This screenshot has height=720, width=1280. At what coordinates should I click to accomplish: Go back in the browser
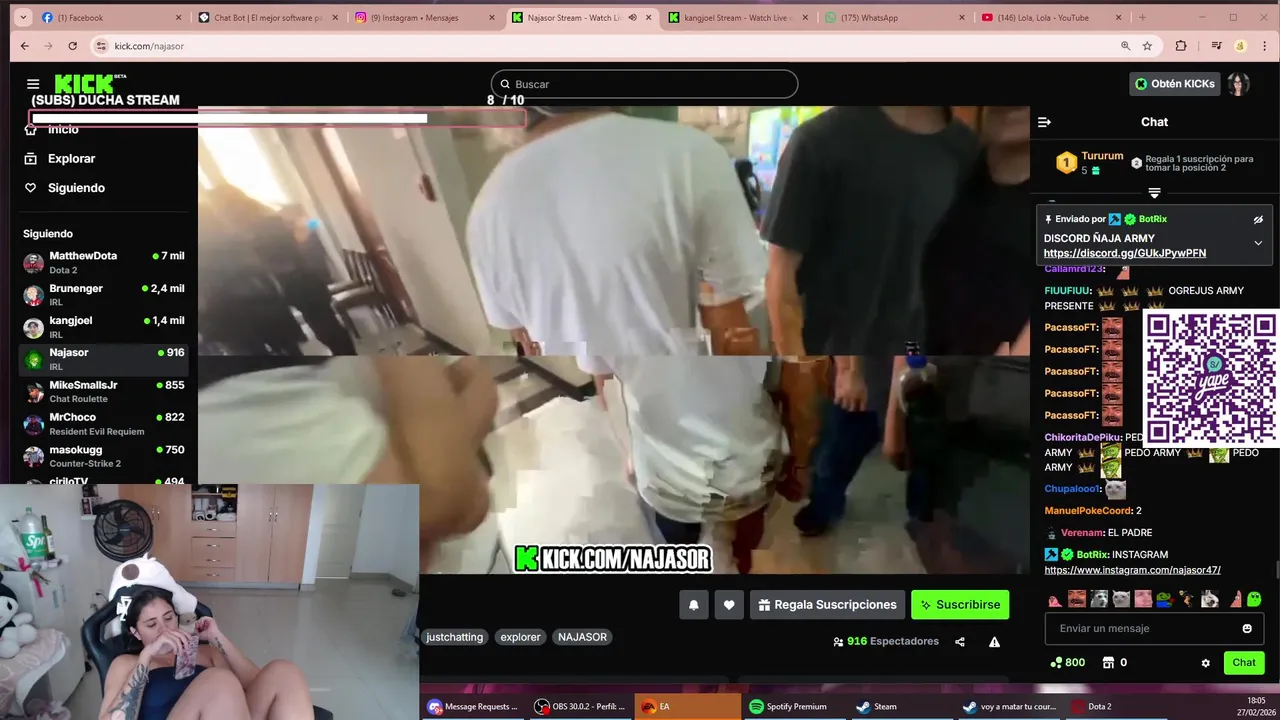point(25,46)
